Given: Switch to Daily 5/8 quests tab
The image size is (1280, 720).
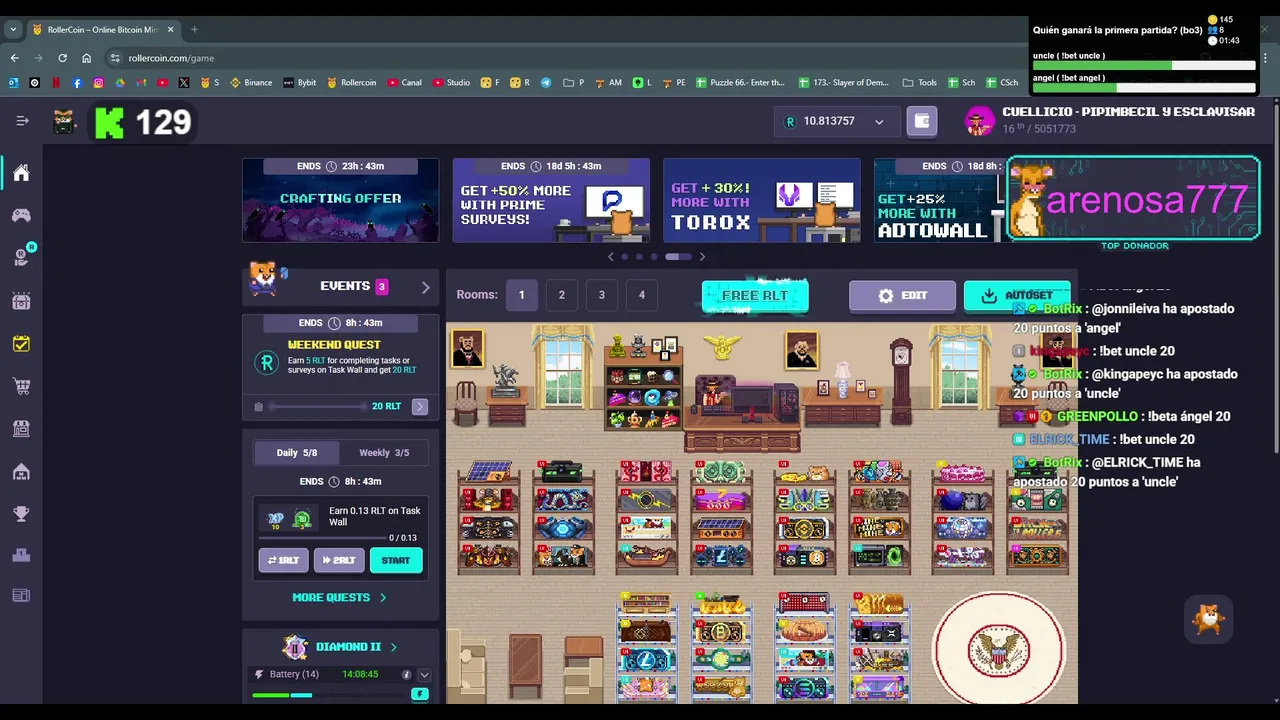Looking at the screenshot, I should click(x=297, y=453).
